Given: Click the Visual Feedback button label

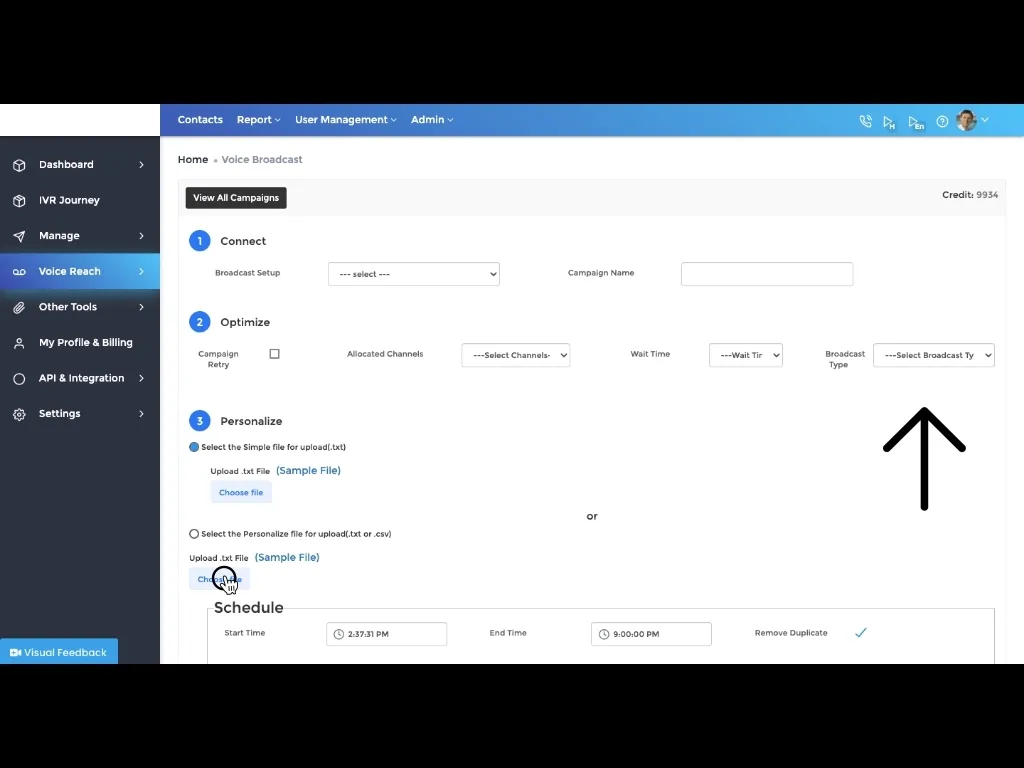Looking at the screenshot, I should tap(65, 652).
